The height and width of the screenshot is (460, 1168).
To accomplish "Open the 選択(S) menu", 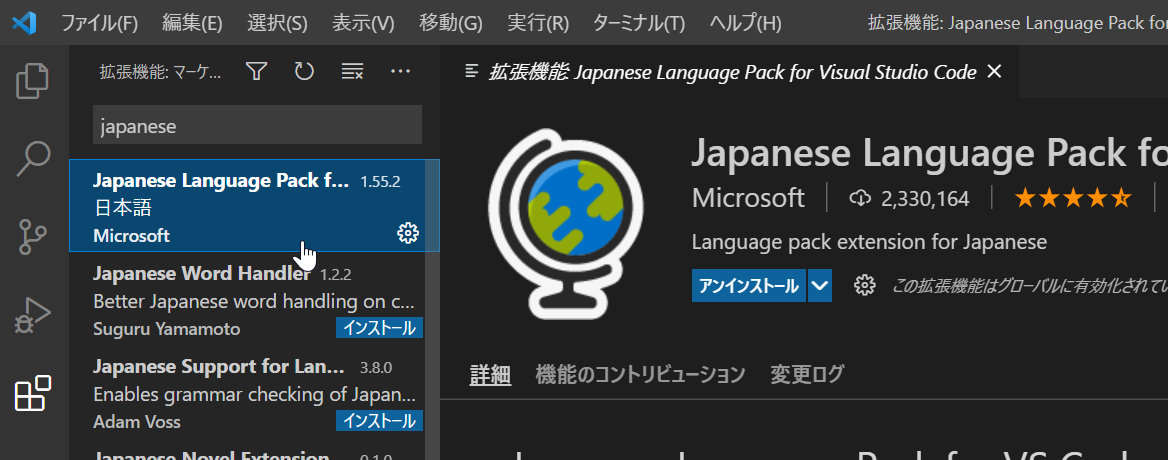I will (x=277, y=23).
